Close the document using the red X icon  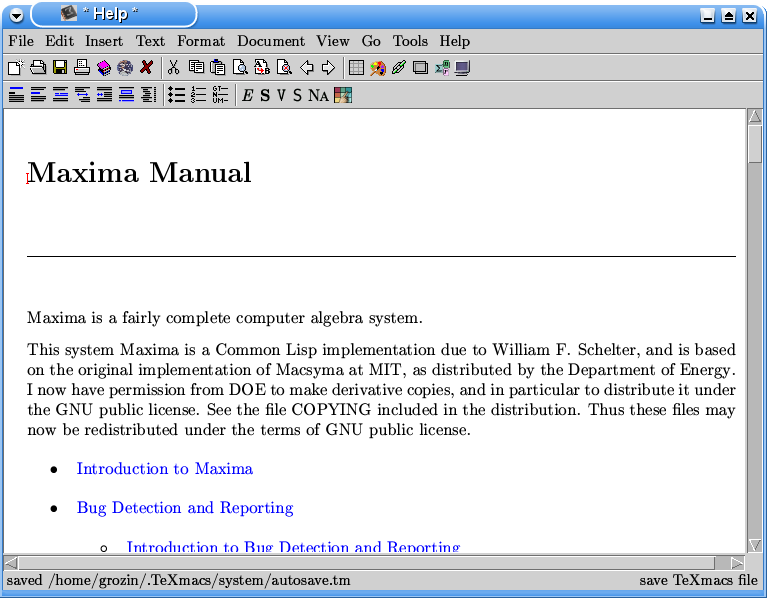[x=146, y=67]
